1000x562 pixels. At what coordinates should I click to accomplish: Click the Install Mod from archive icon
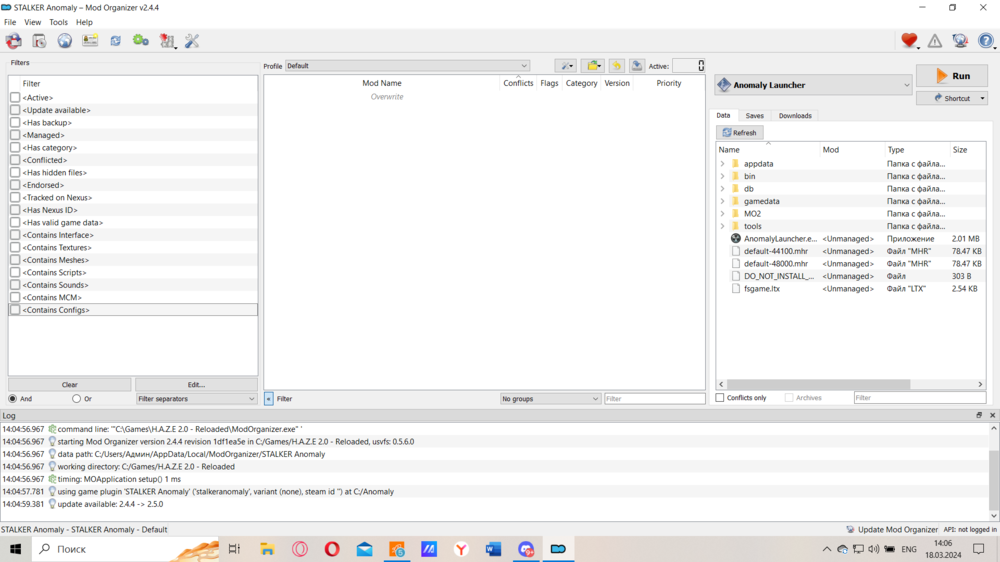(39, 41)
